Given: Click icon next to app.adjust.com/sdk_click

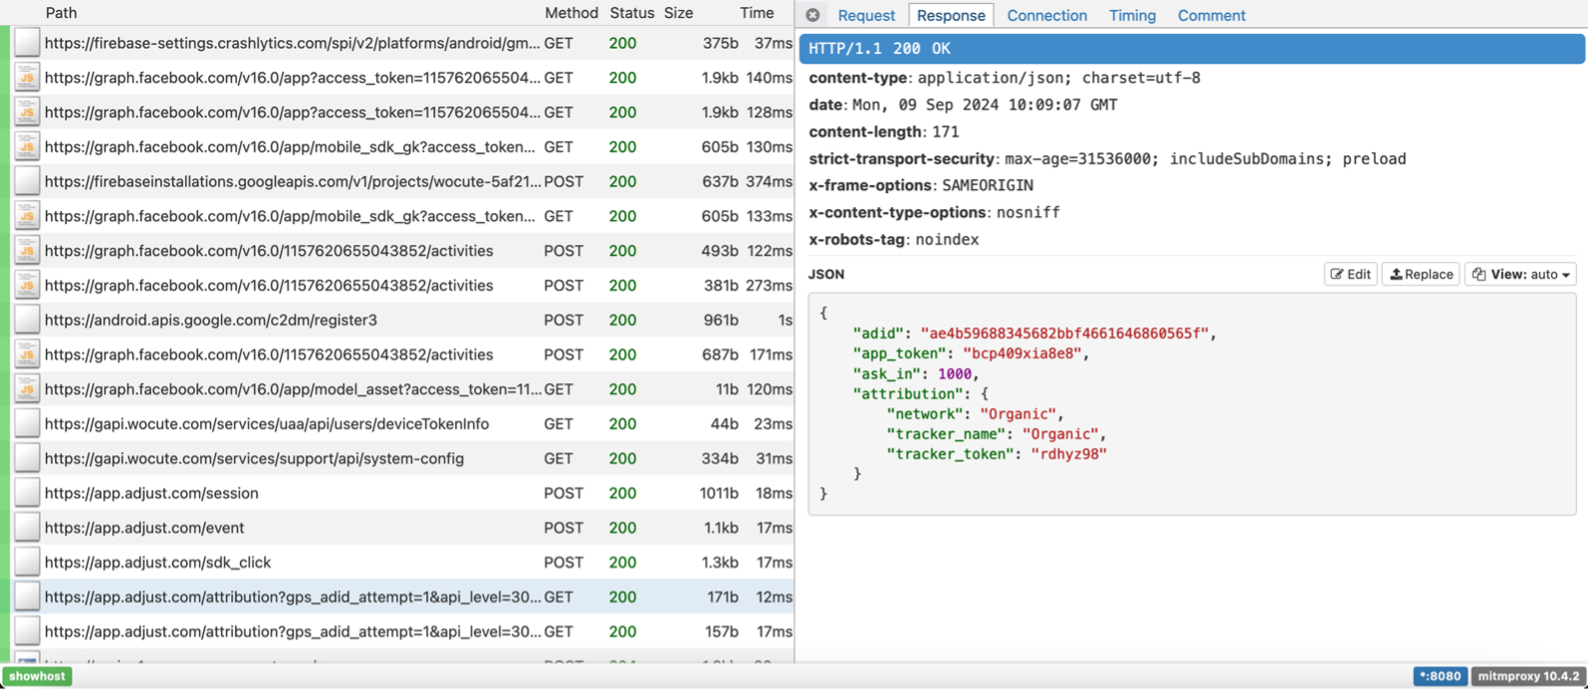Looking at the screenshot, I should click(27, 562).
